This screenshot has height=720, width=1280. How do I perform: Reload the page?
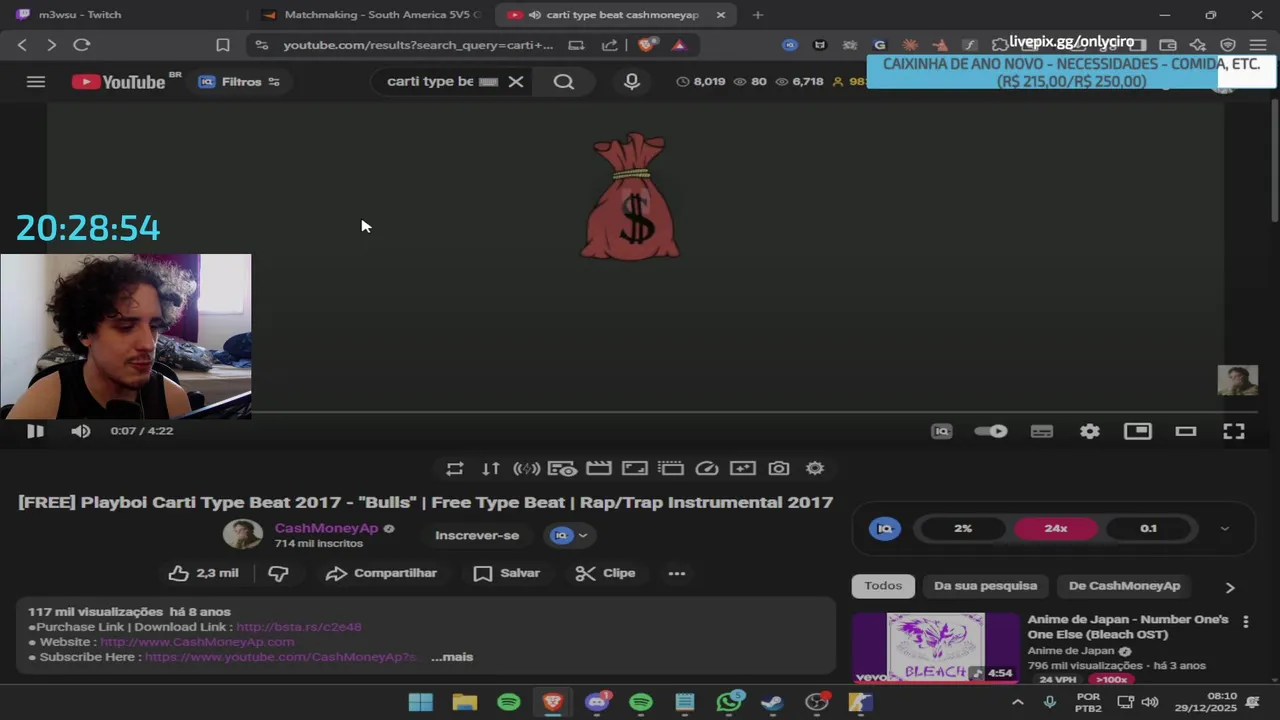(x=82, y=45)
